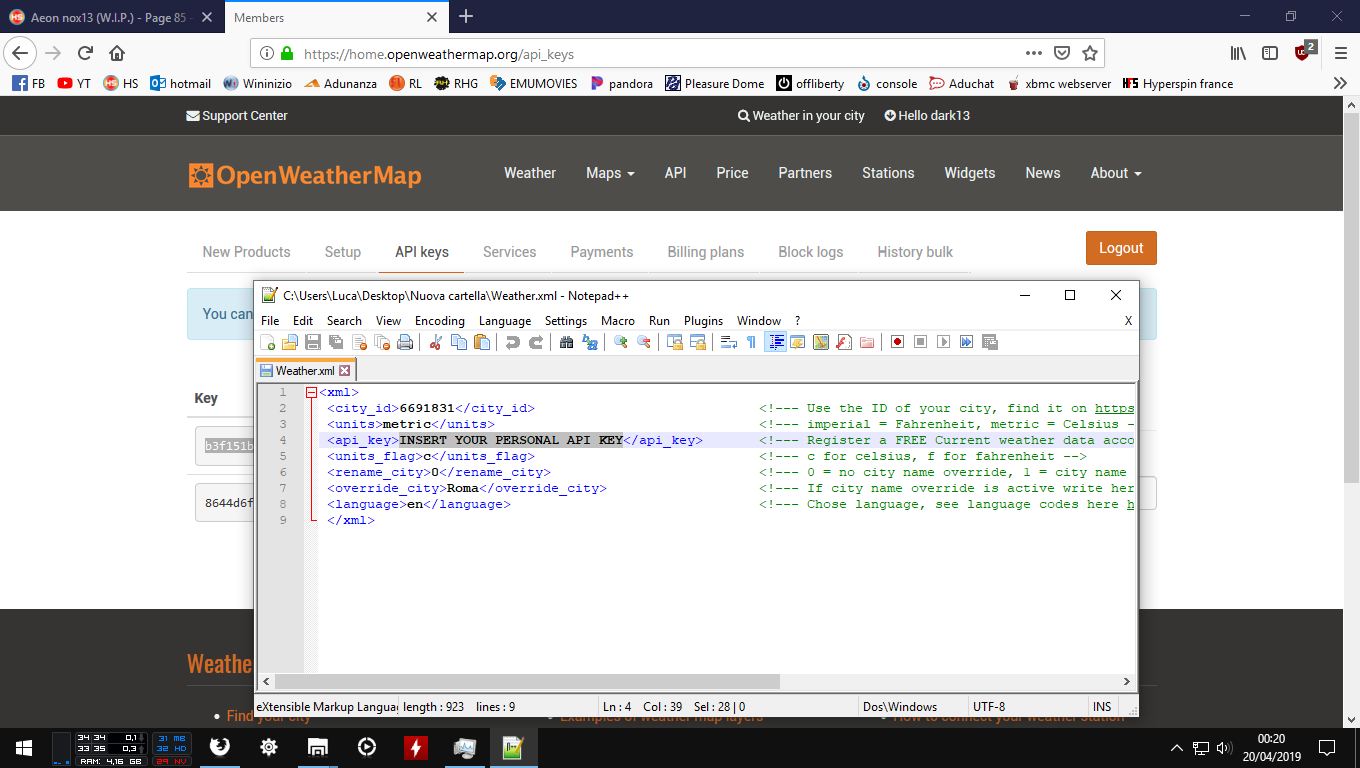The width and height of the screenshot is (1360, 768).
Task: Toggle the Word Wrap toolbar button
Action: 729,342
